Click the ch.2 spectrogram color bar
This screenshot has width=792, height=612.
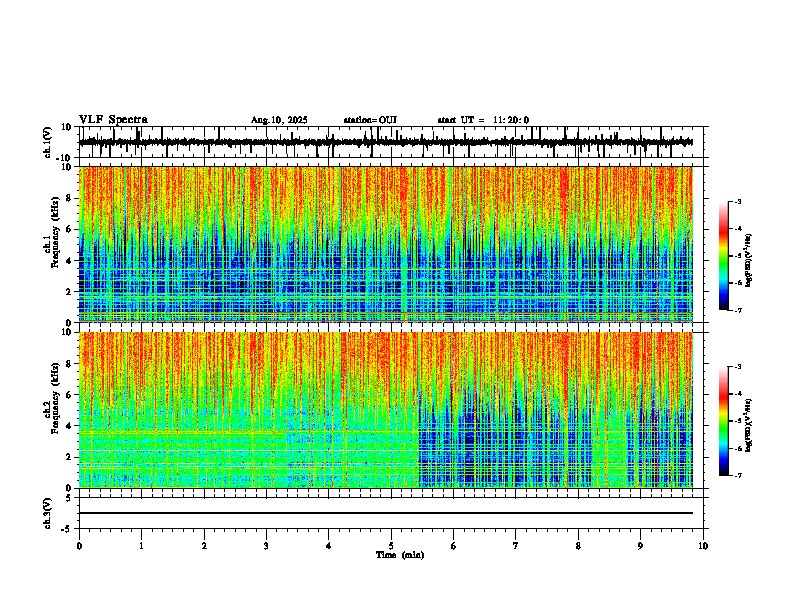(723, 421)
